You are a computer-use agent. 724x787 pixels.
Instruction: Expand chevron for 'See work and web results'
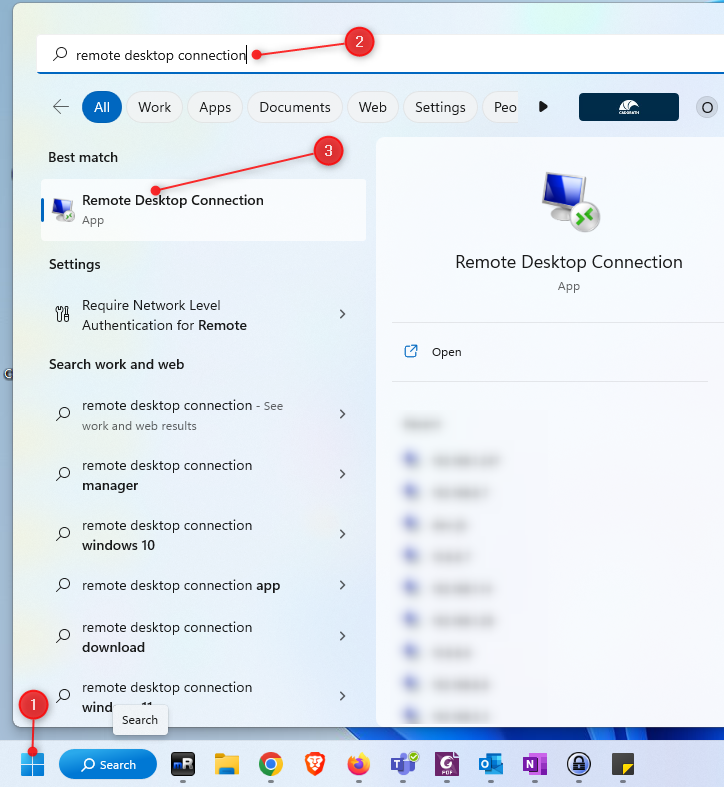[x=342, y=414]
